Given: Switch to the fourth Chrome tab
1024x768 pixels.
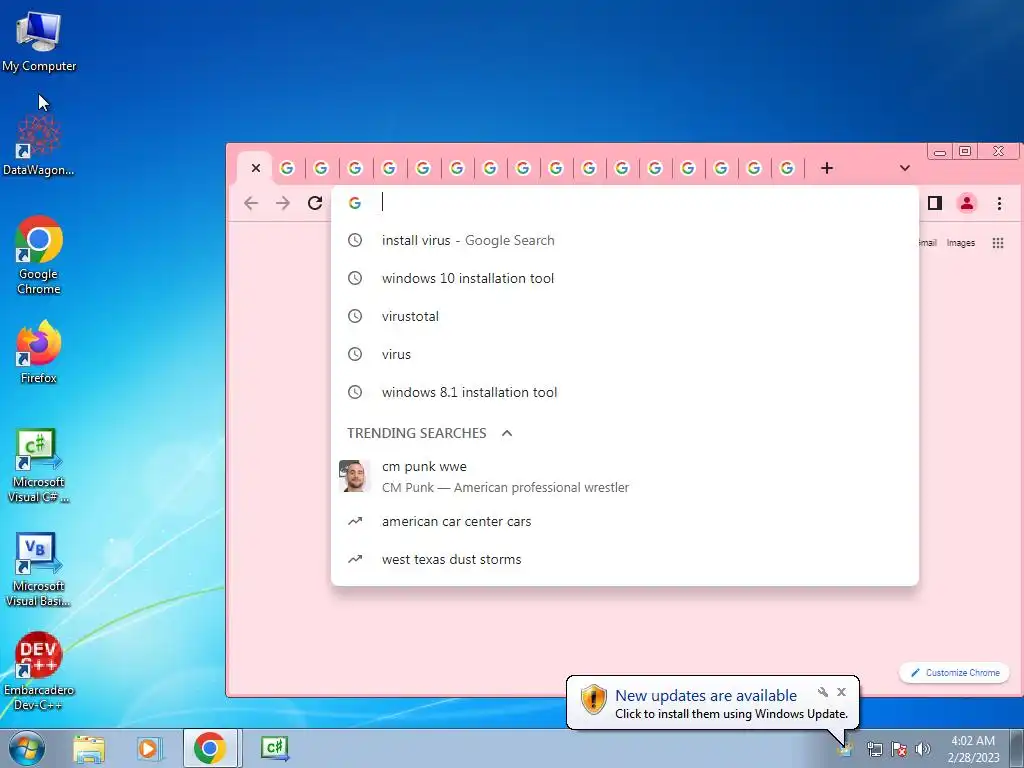Looking at the screenshot, I should (355, 168).
